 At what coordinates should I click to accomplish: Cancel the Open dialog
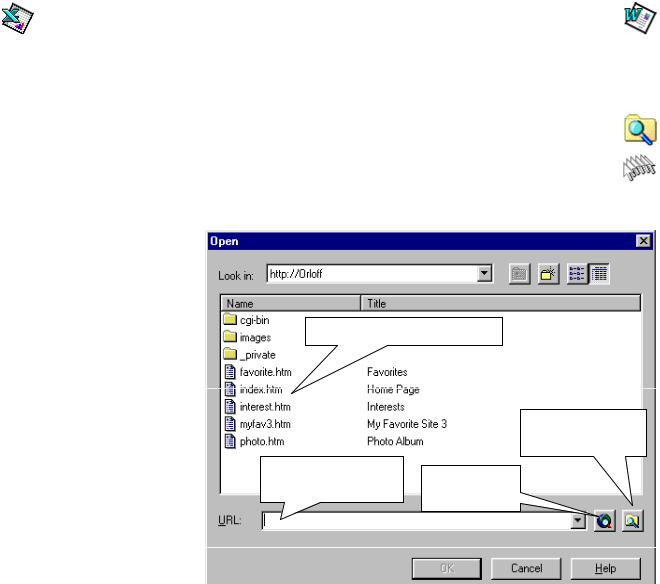[526, 568]
